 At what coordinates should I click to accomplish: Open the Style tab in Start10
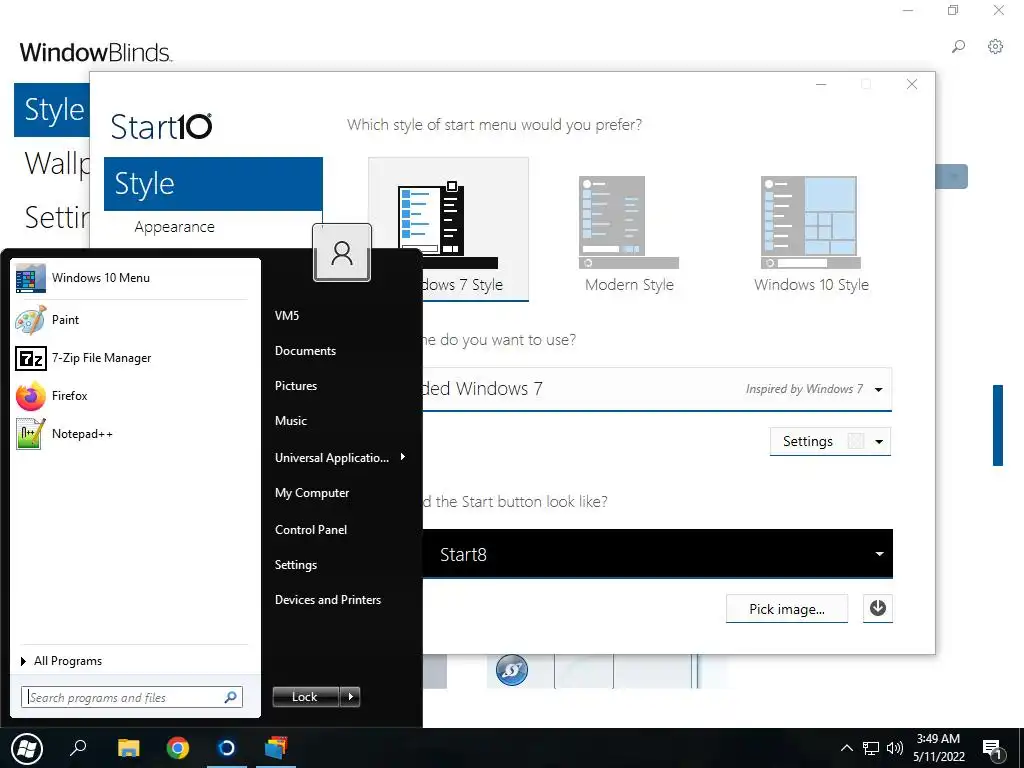213,184
